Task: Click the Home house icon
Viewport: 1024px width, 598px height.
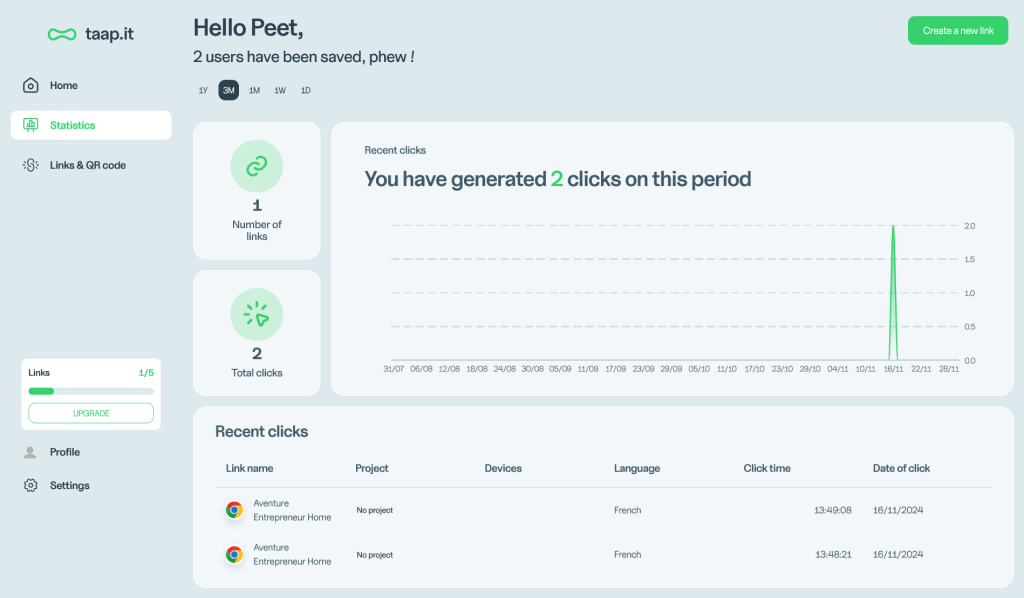Action: tap(31, 85)
